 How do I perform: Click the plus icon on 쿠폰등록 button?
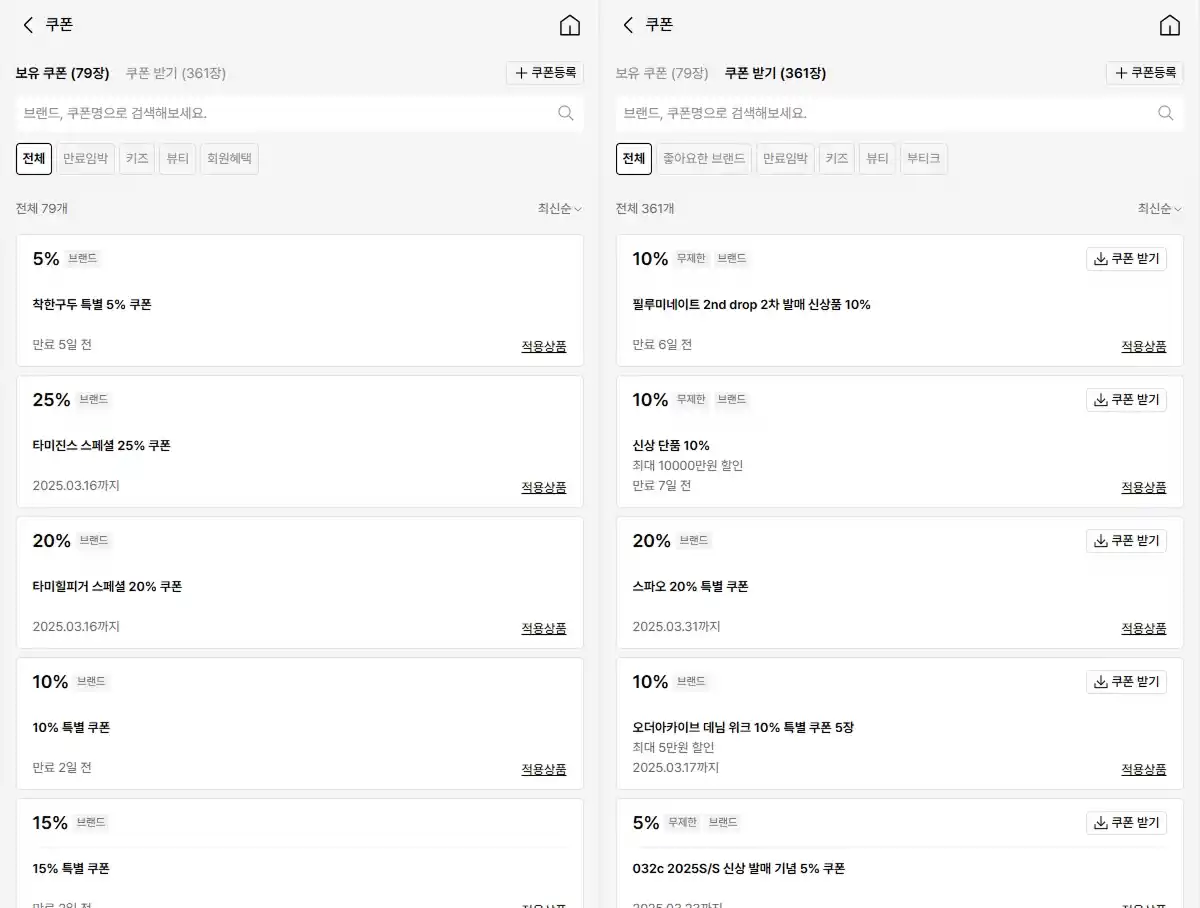point(520,72)
